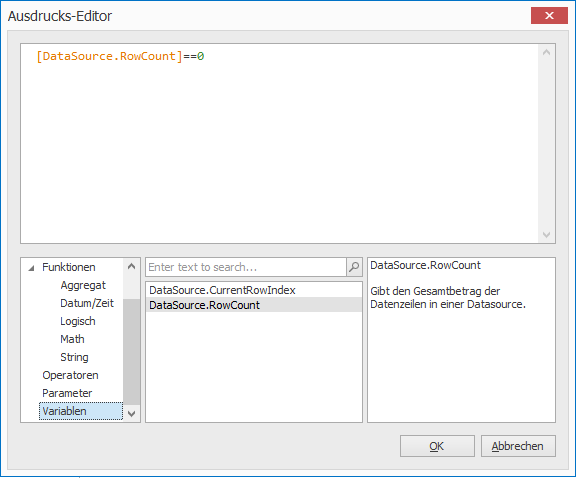
Task: Click inside the expression editor text area
Action: click(279, 143)
